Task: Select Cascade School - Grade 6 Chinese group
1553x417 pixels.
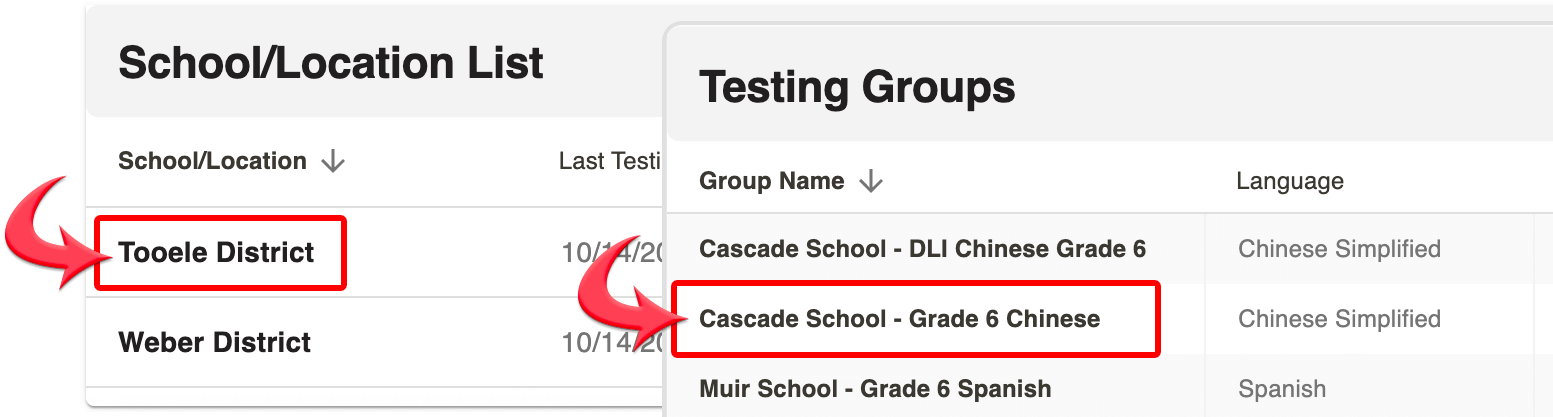Action: (899, 319)
